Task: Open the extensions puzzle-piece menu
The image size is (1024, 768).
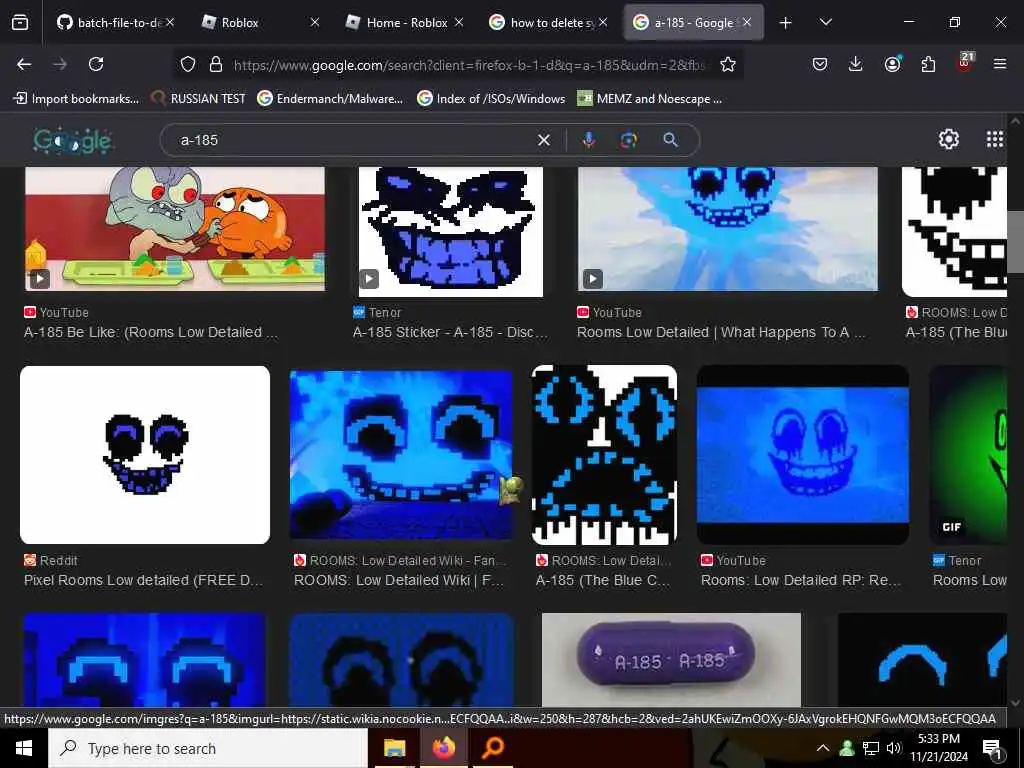Action: (928, 64)
